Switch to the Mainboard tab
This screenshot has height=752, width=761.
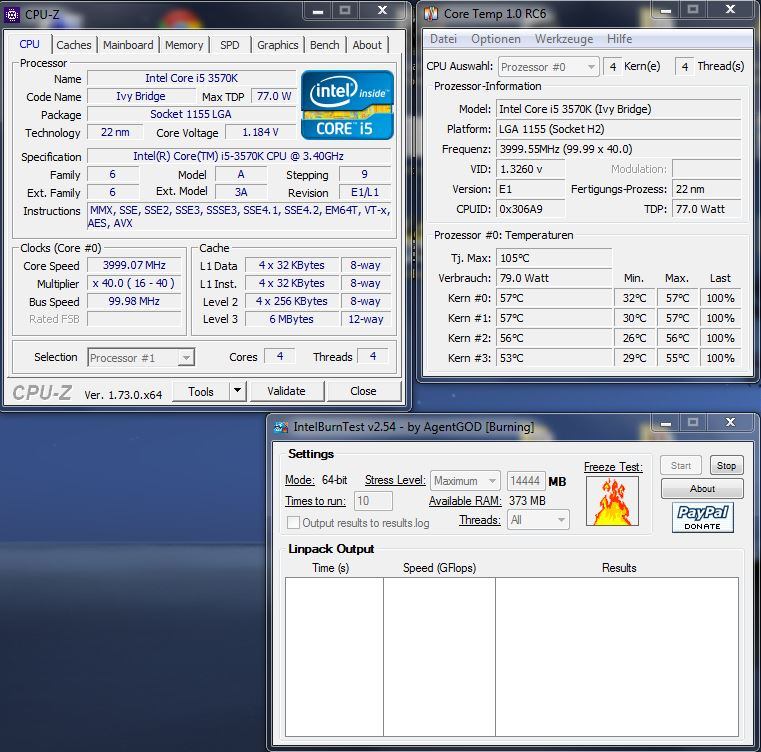128,45
